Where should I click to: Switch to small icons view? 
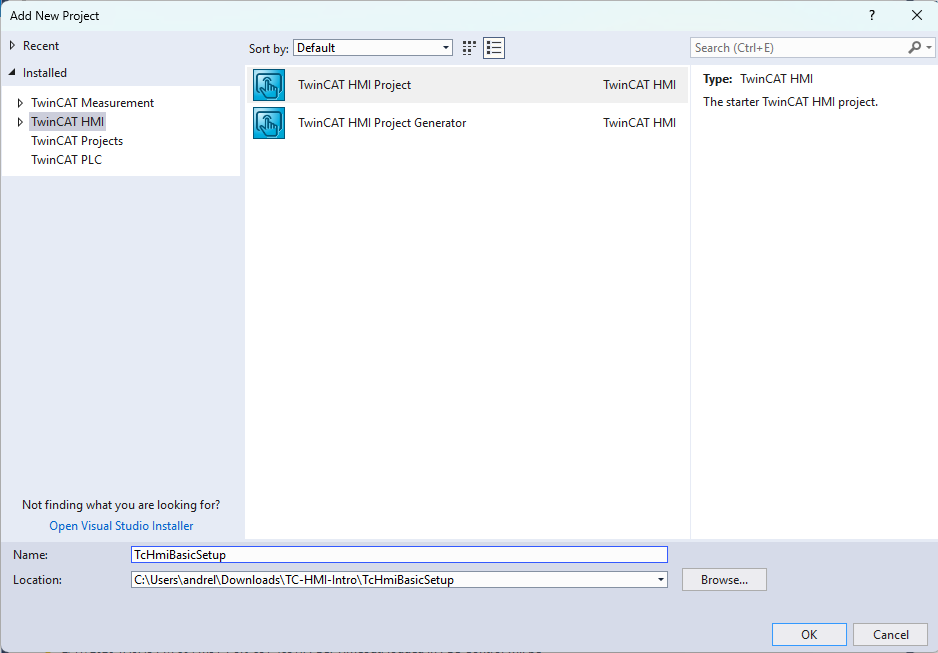click(x=469, y=48)
